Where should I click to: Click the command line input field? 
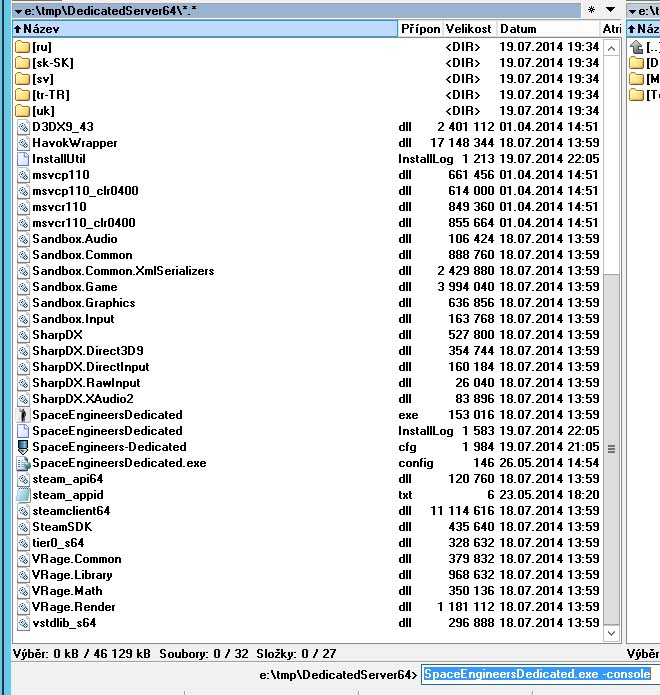coord(540,674)
